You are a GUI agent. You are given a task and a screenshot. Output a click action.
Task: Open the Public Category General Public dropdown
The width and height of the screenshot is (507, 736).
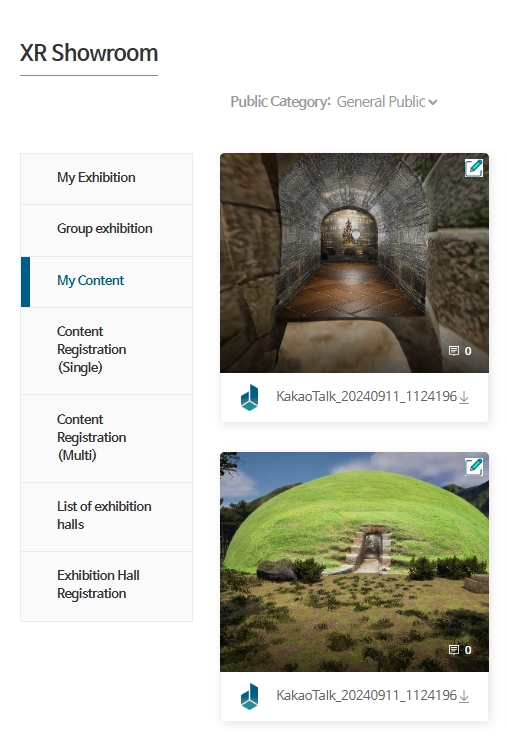[387, 102]
